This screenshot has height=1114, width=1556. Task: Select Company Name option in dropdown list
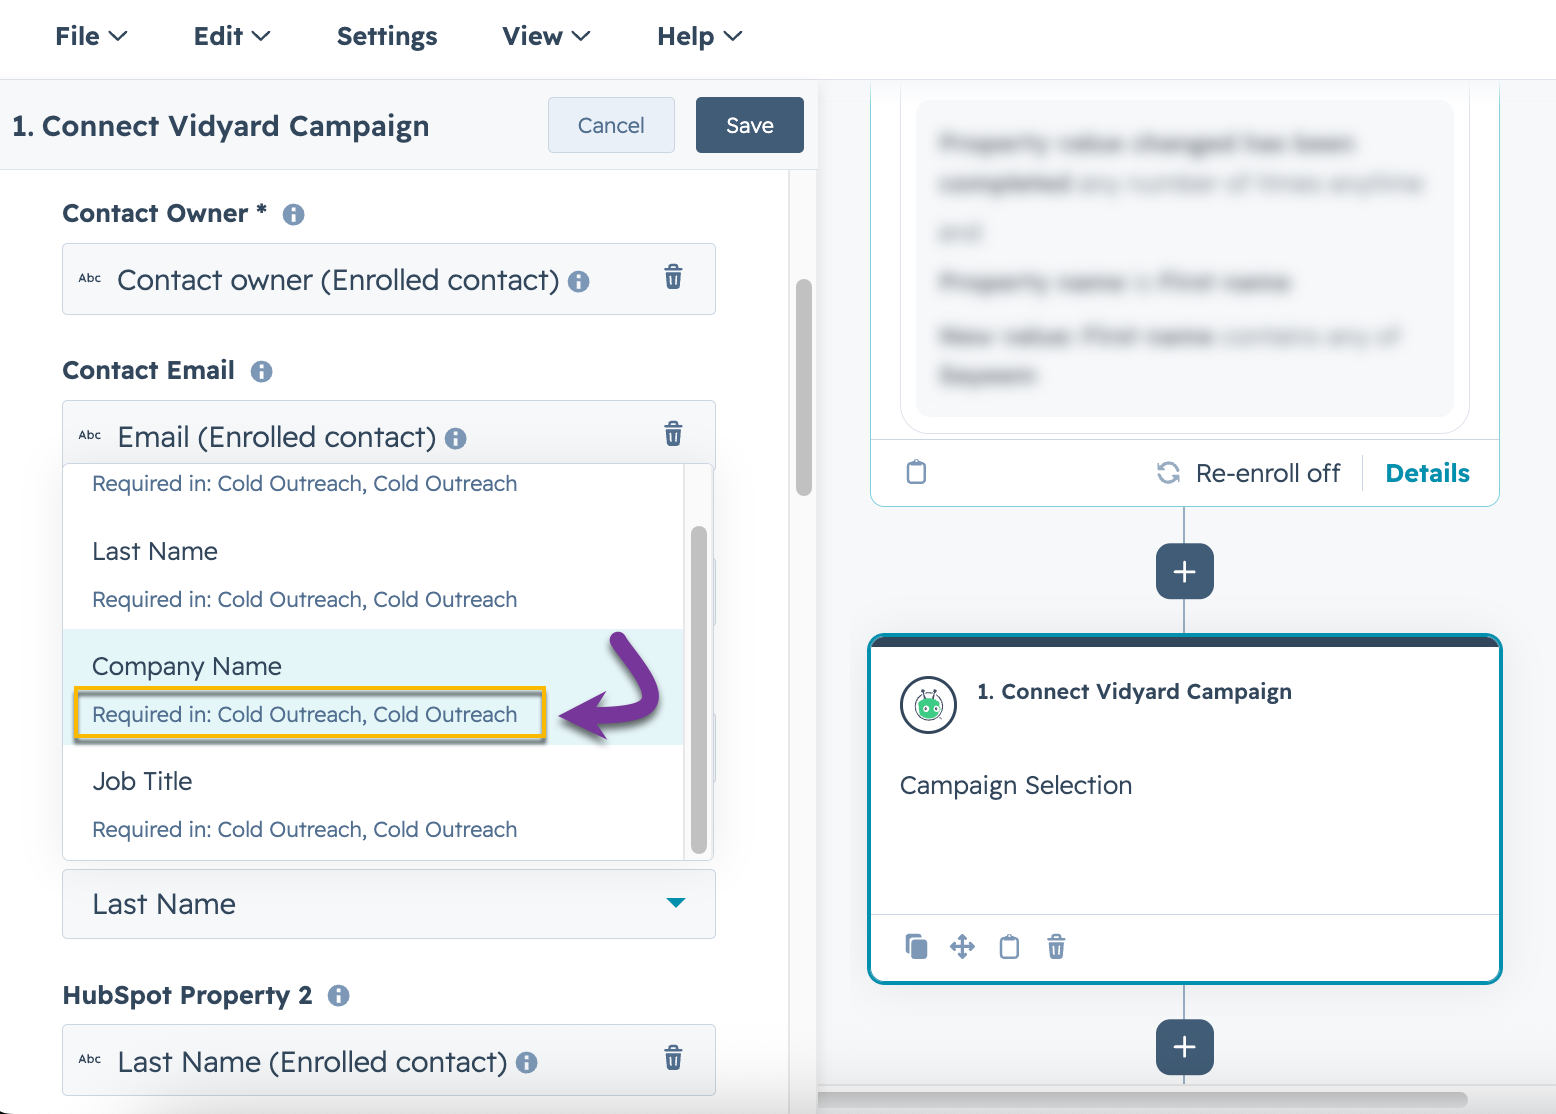pos(373,687)
